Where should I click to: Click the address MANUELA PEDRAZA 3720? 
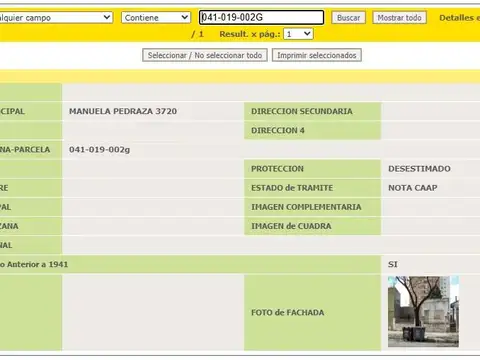click(123, 111)
